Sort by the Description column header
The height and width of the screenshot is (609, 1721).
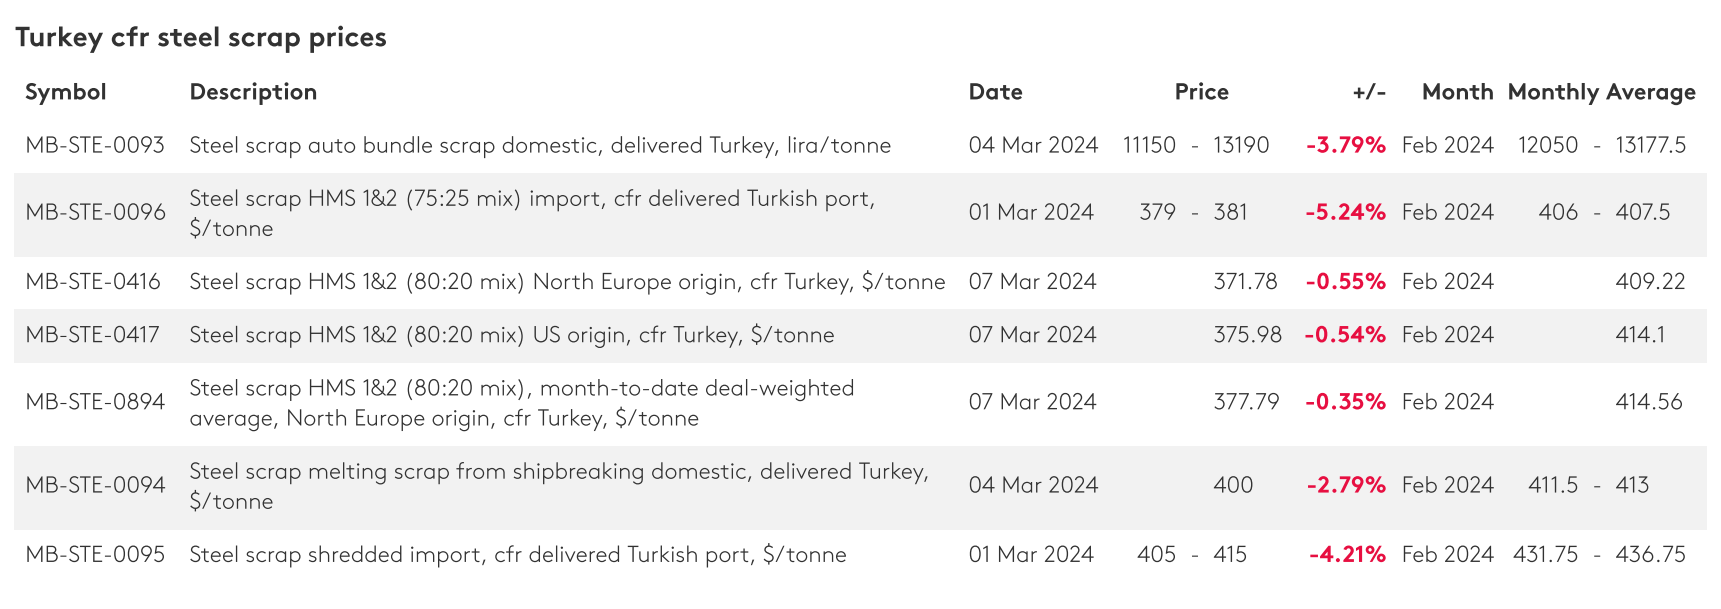[x=253, y=92]
